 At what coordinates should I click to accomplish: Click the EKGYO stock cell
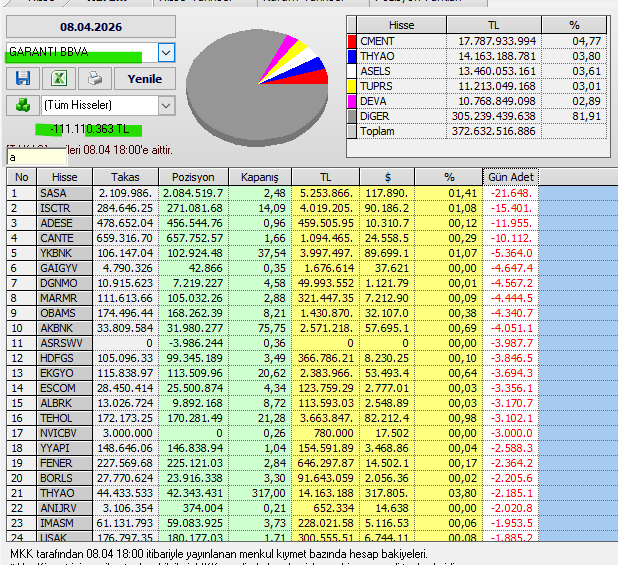(x=65, y=373)
